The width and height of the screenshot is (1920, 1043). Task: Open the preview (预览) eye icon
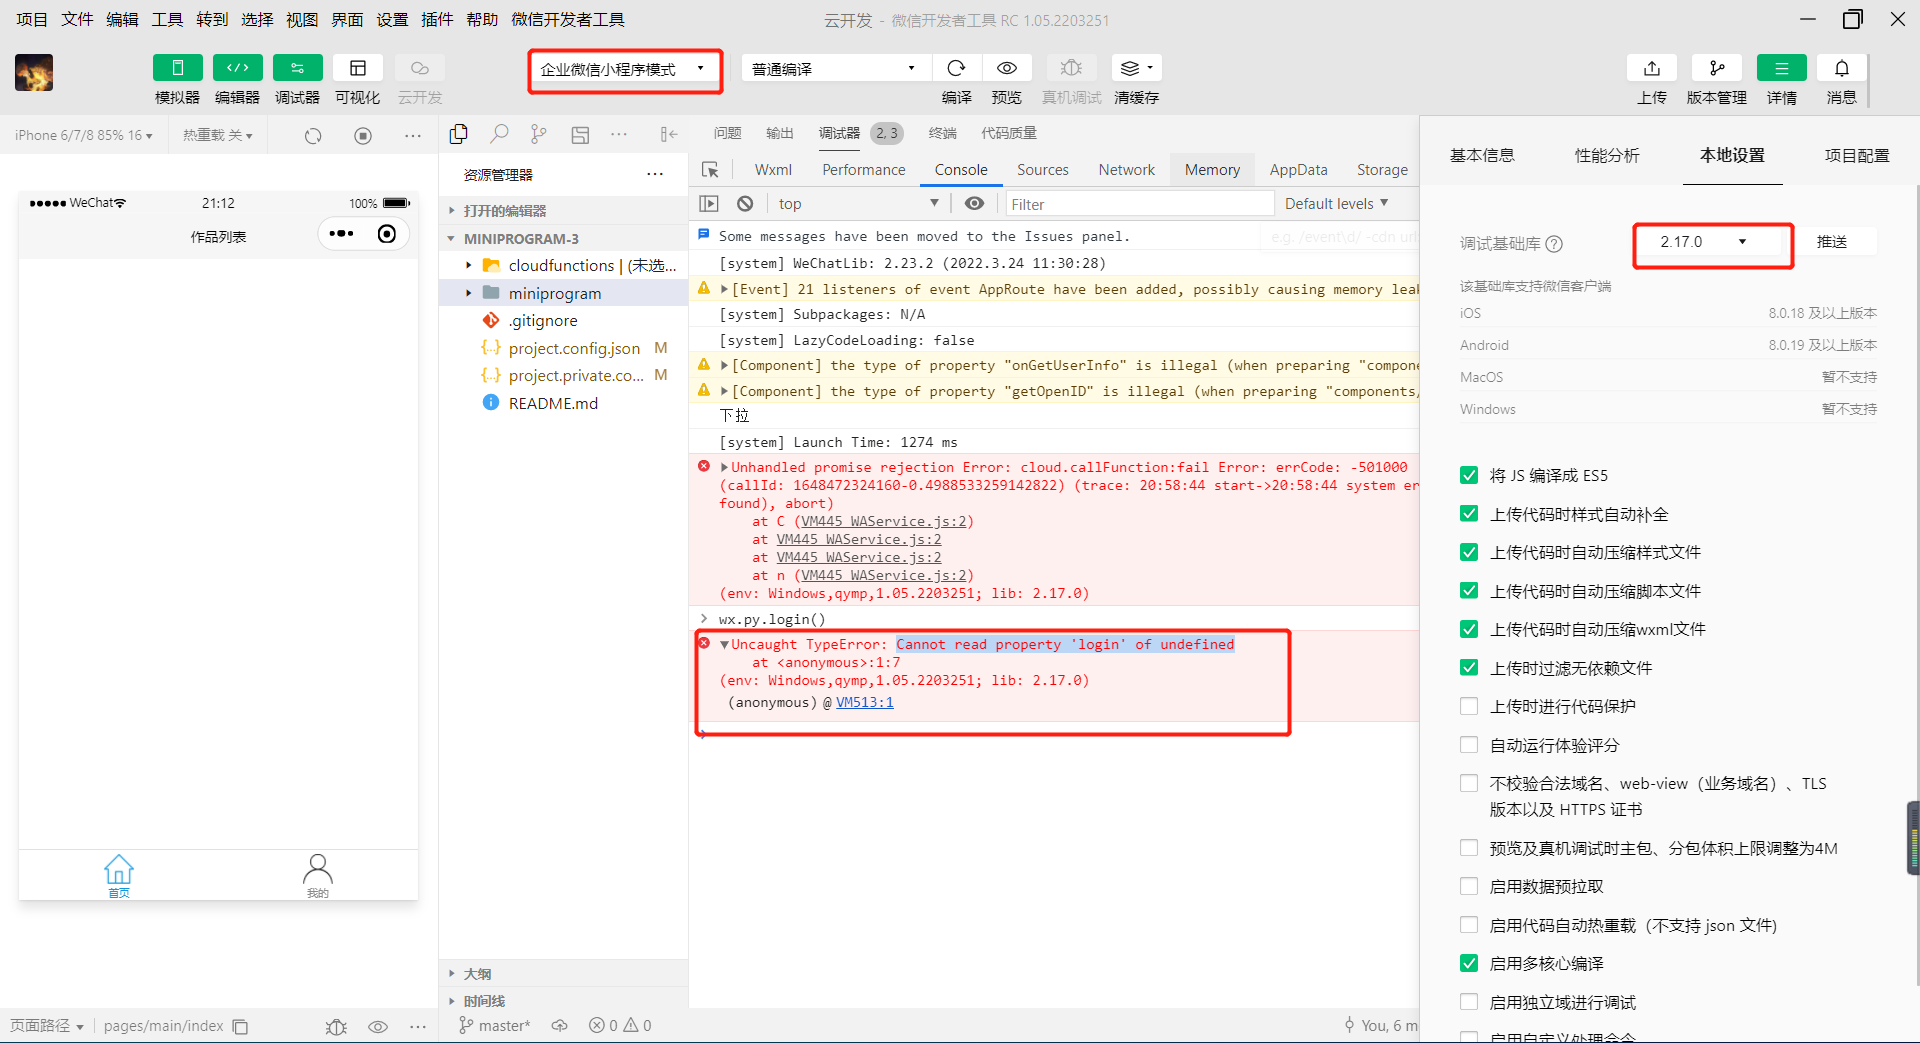click(1007, 68)
